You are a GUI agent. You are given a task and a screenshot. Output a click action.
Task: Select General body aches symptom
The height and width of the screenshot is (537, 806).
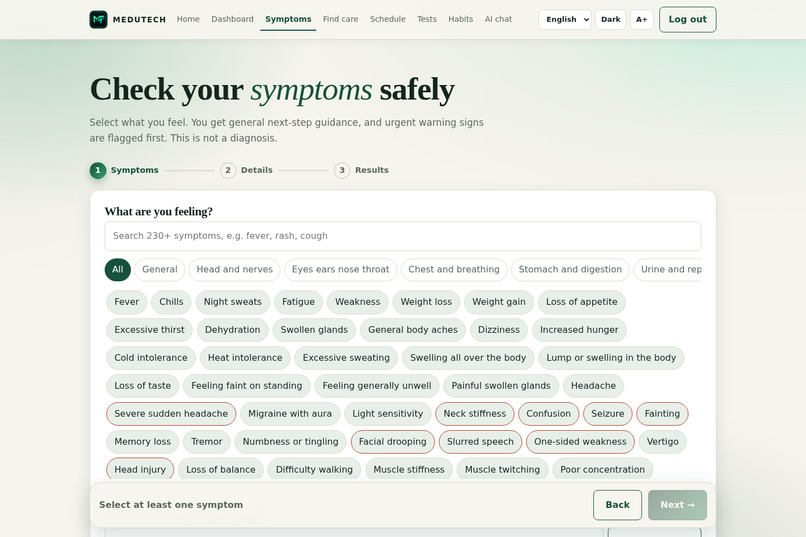pos(413,330)
